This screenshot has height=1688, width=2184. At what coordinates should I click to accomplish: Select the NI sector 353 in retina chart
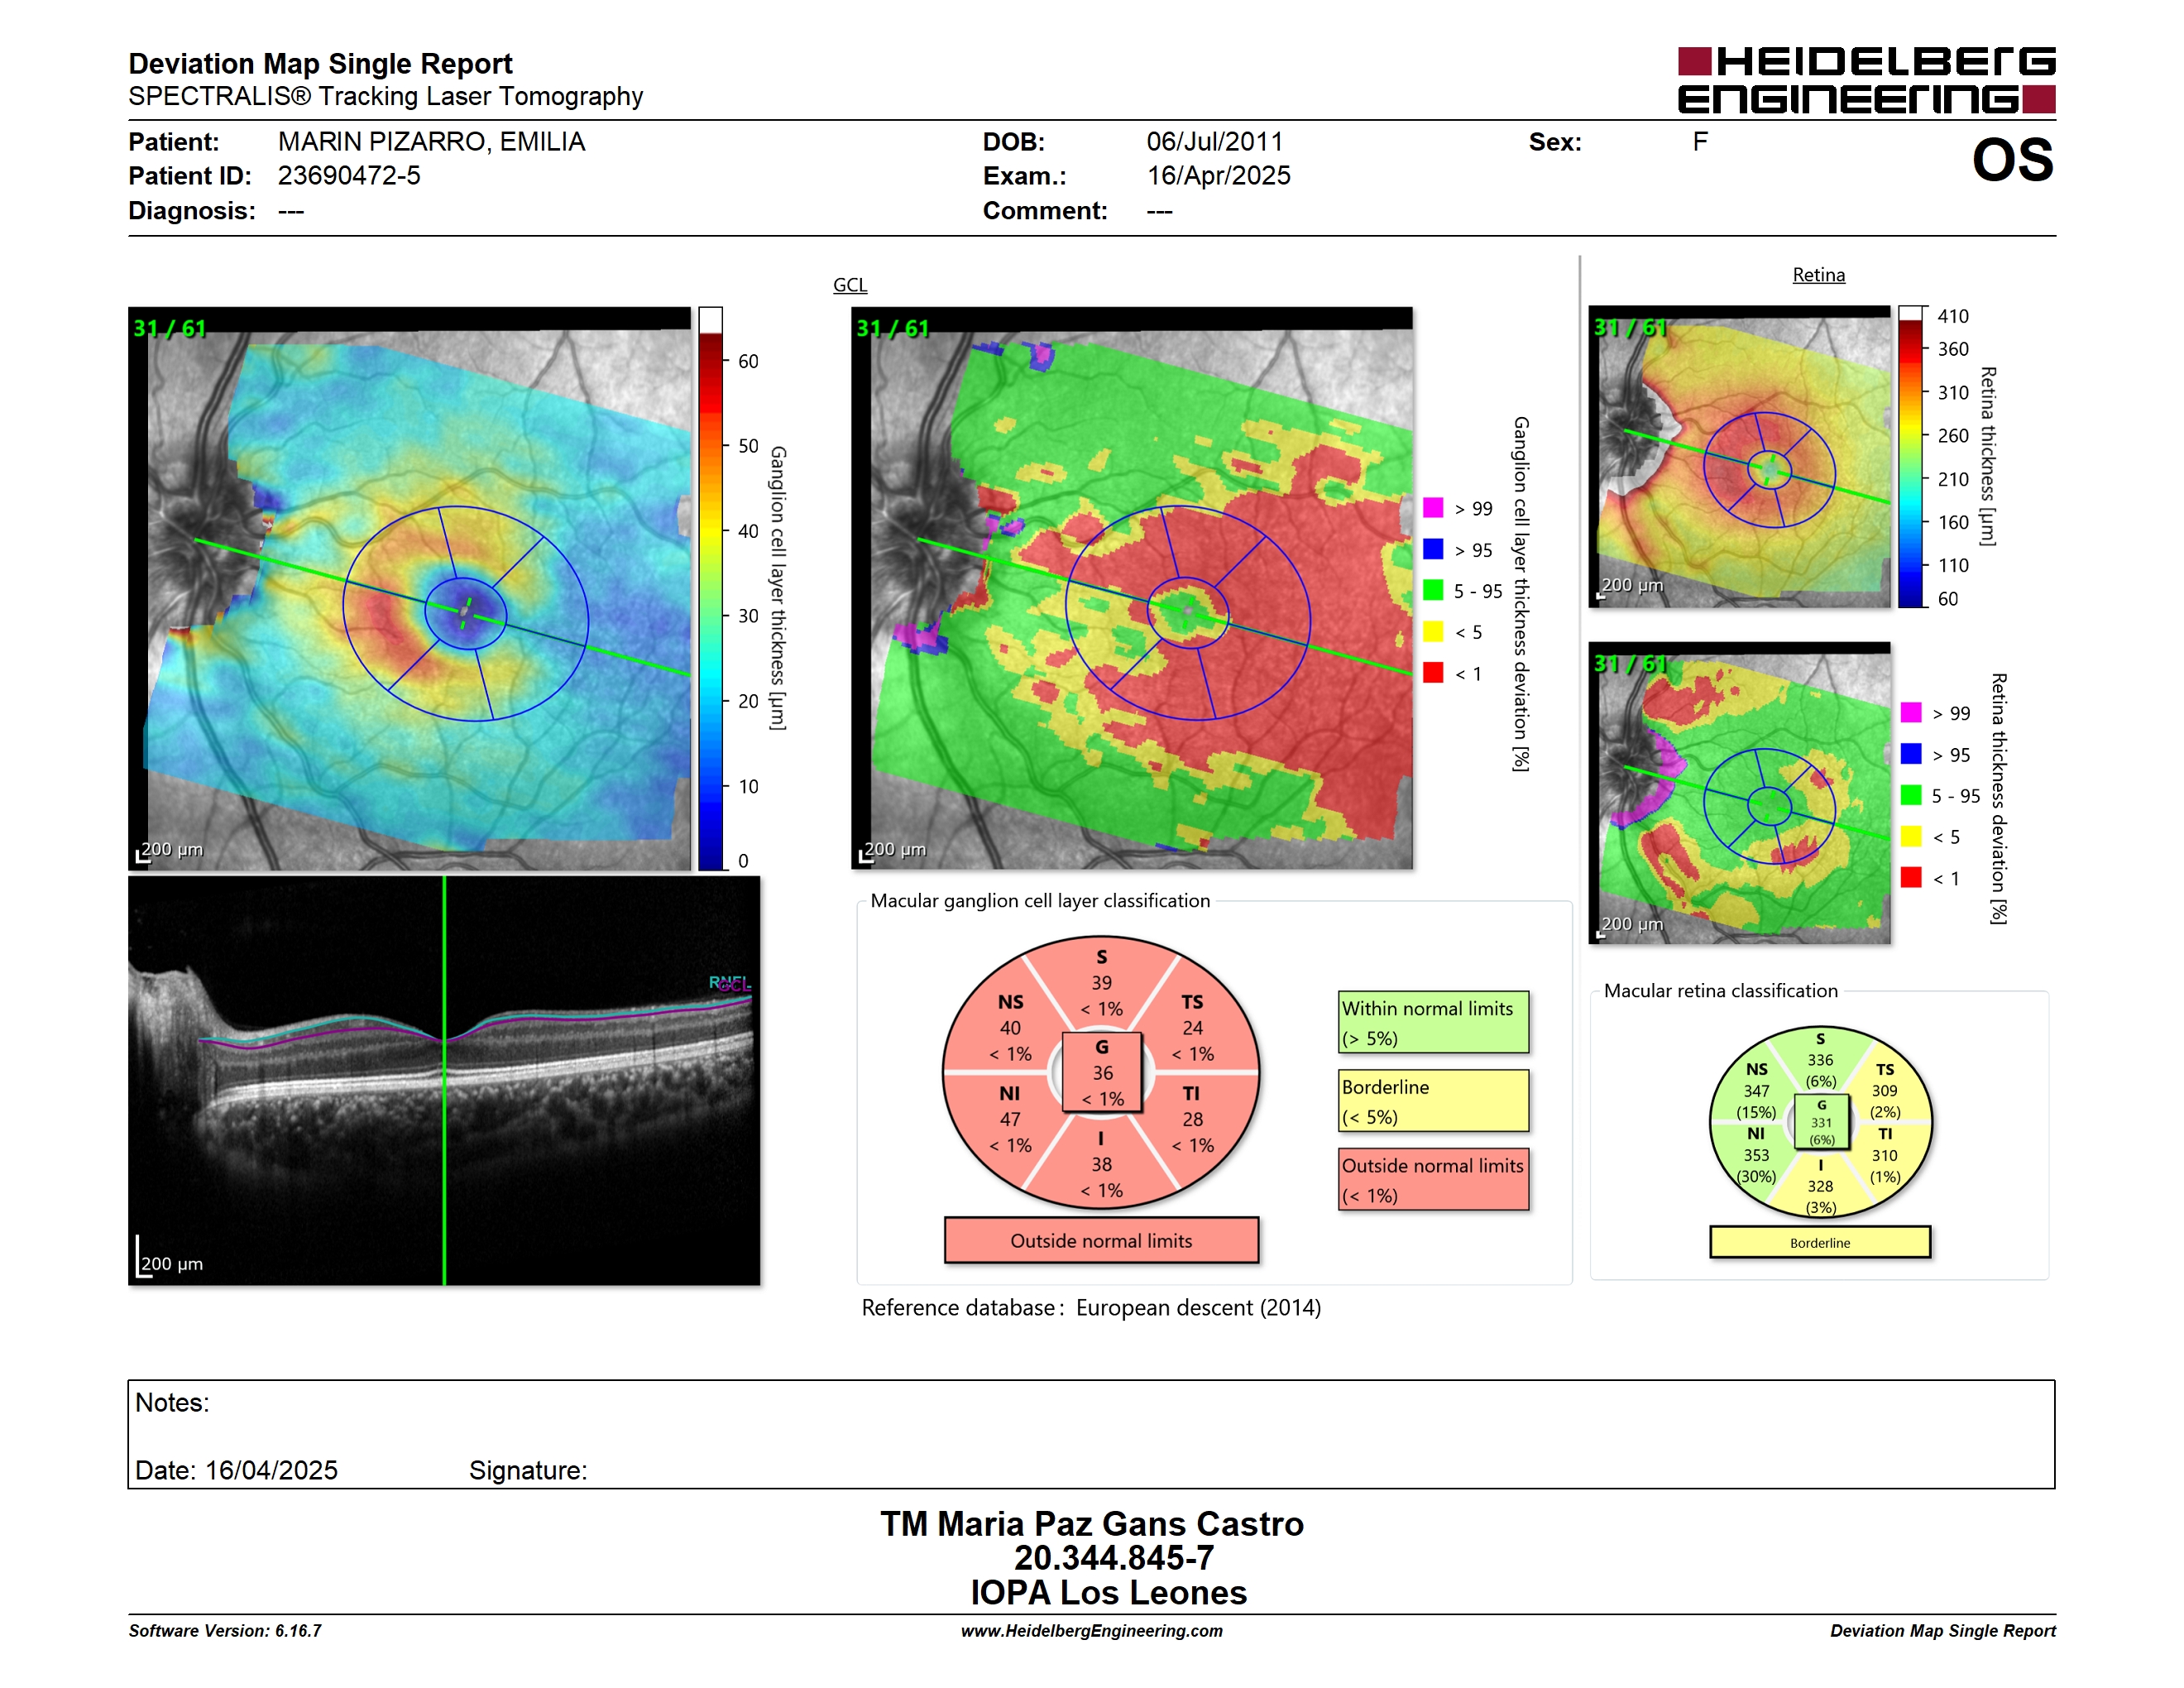click(1756, 1155)
